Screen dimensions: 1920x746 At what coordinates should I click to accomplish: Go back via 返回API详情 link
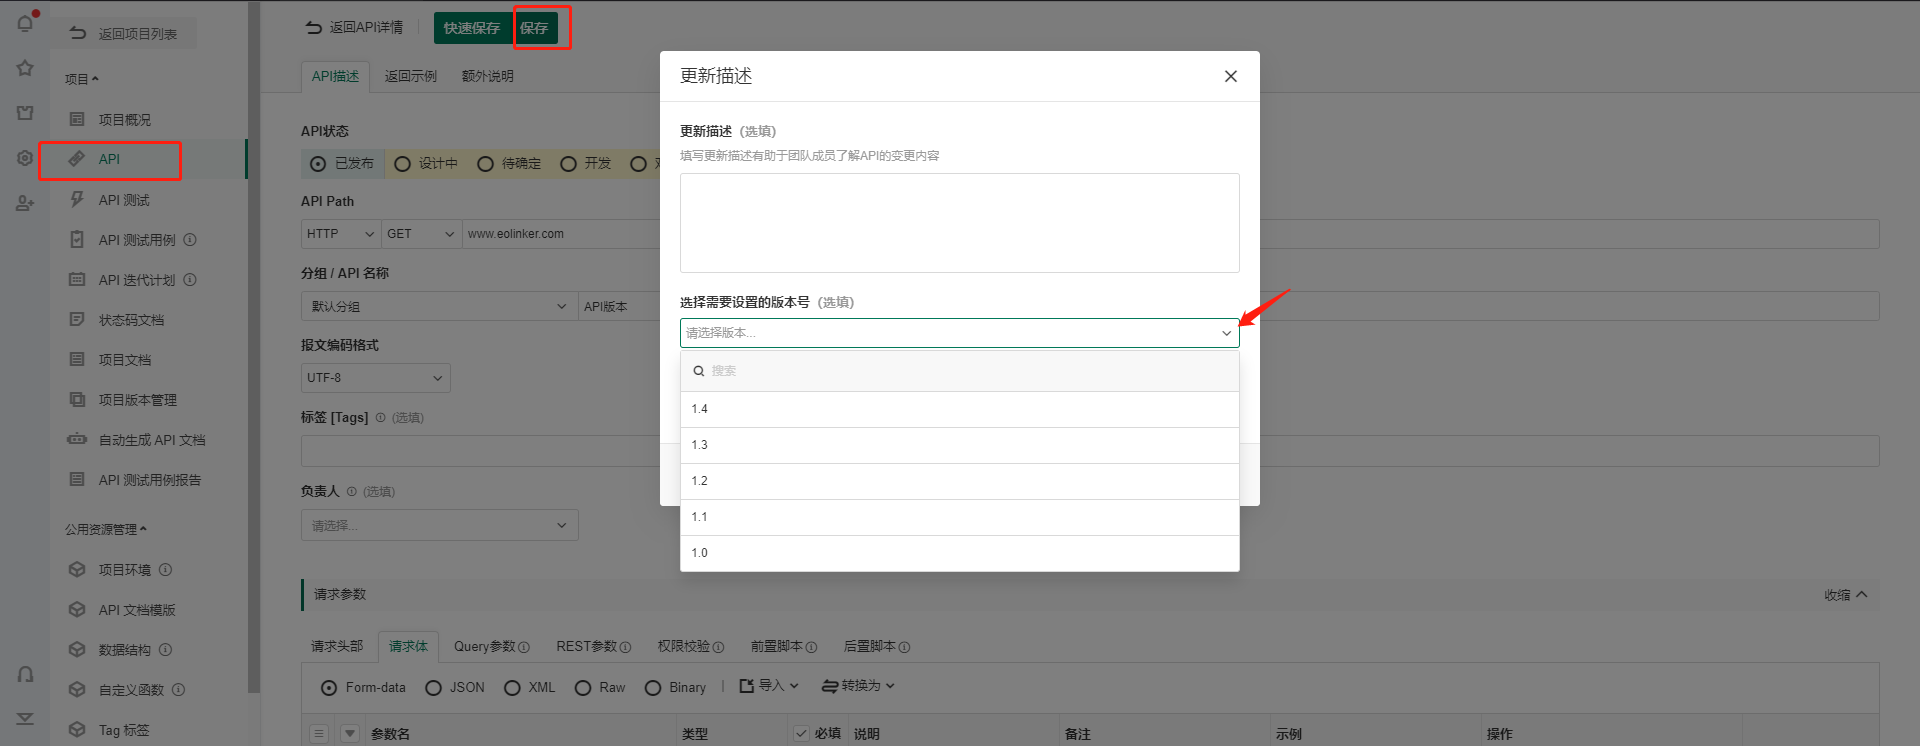point(354,27)
